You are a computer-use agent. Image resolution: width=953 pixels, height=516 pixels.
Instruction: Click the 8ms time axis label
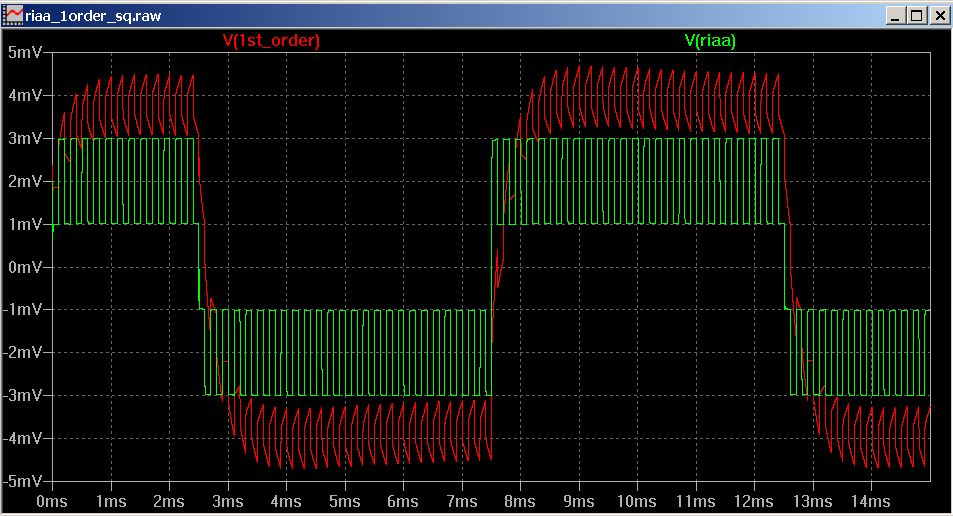click(x=520, y=501)
